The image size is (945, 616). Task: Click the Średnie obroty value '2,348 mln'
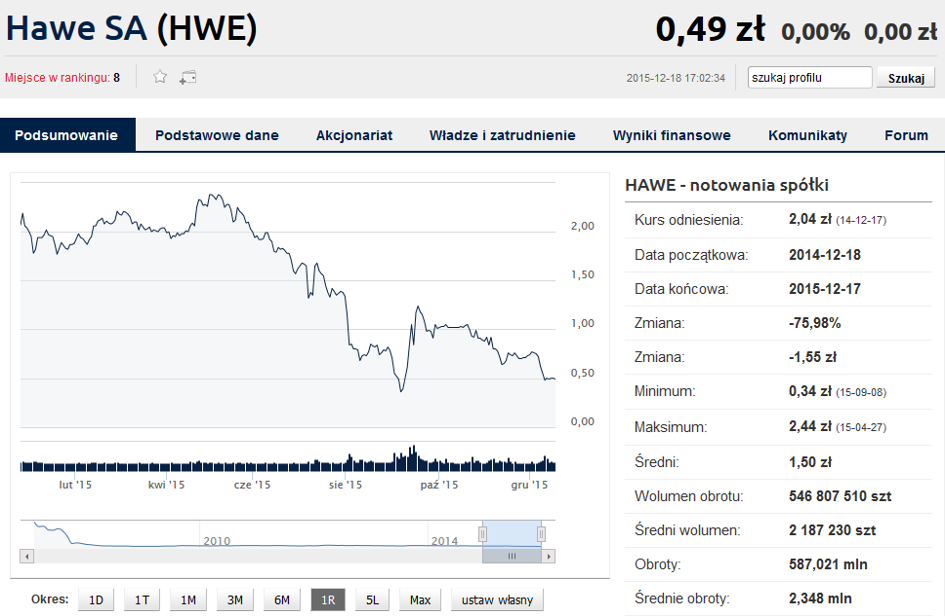pos(820,599)
